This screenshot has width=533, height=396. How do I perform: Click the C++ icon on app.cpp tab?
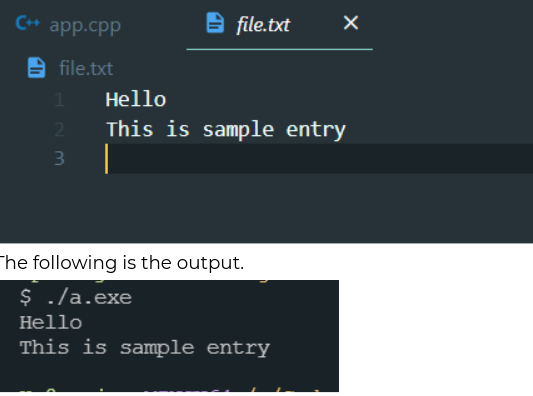pos(28,23)
